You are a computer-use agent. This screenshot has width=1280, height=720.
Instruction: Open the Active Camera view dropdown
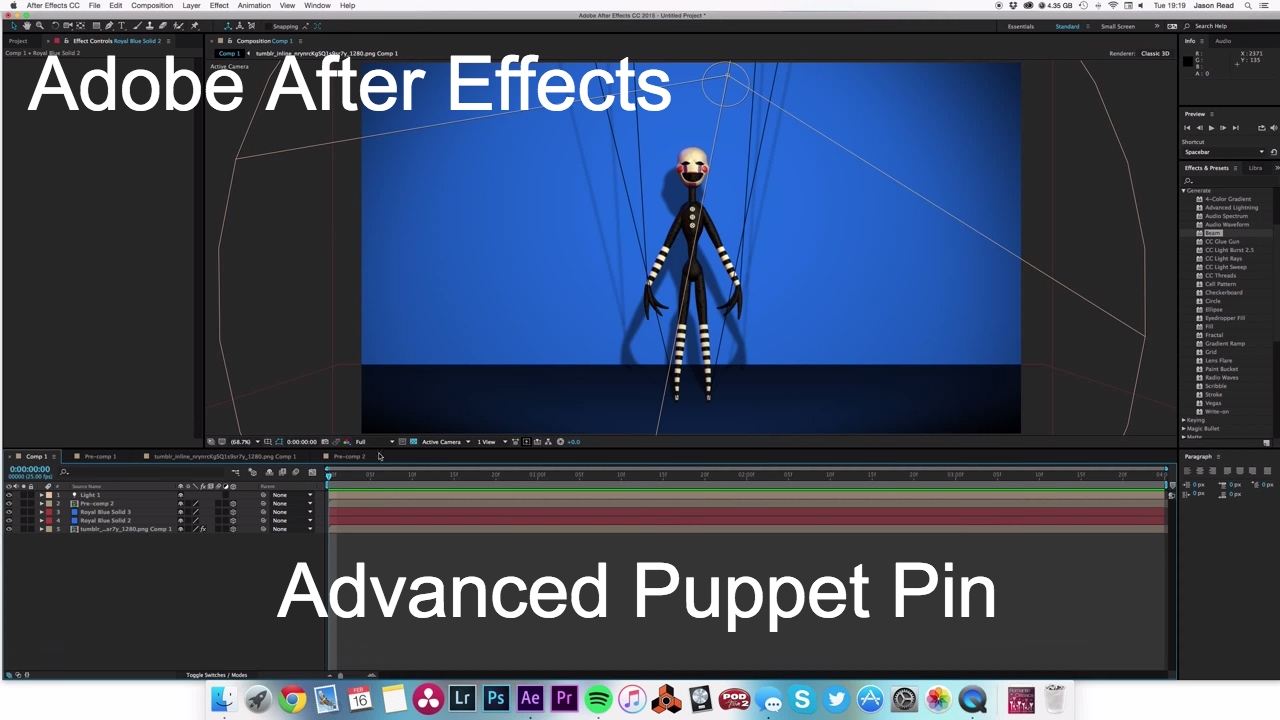click(446, 442)
